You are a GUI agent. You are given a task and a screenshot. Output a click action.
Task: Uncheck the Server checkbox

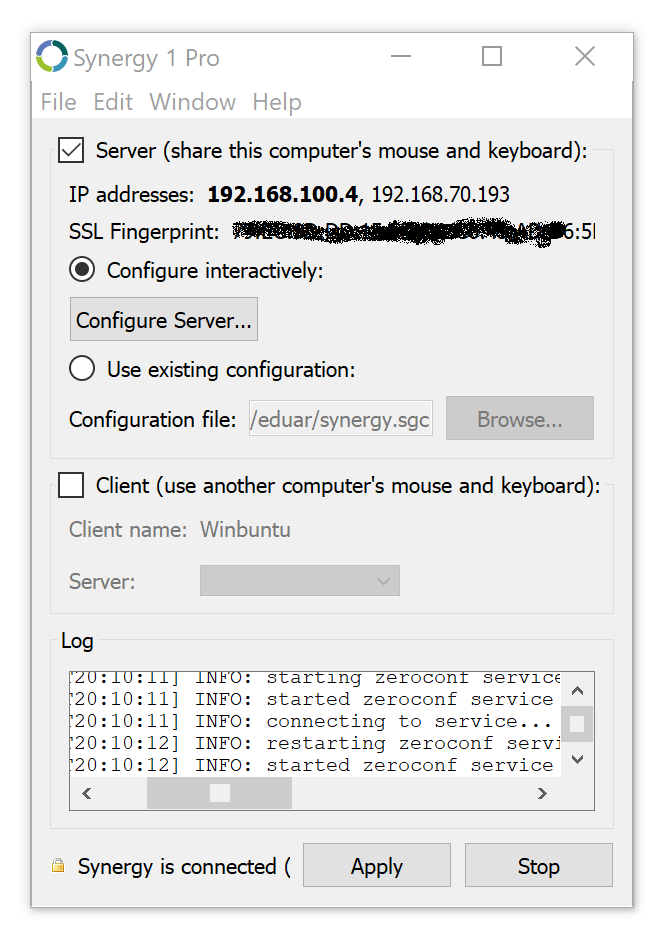tap(71, 151)
